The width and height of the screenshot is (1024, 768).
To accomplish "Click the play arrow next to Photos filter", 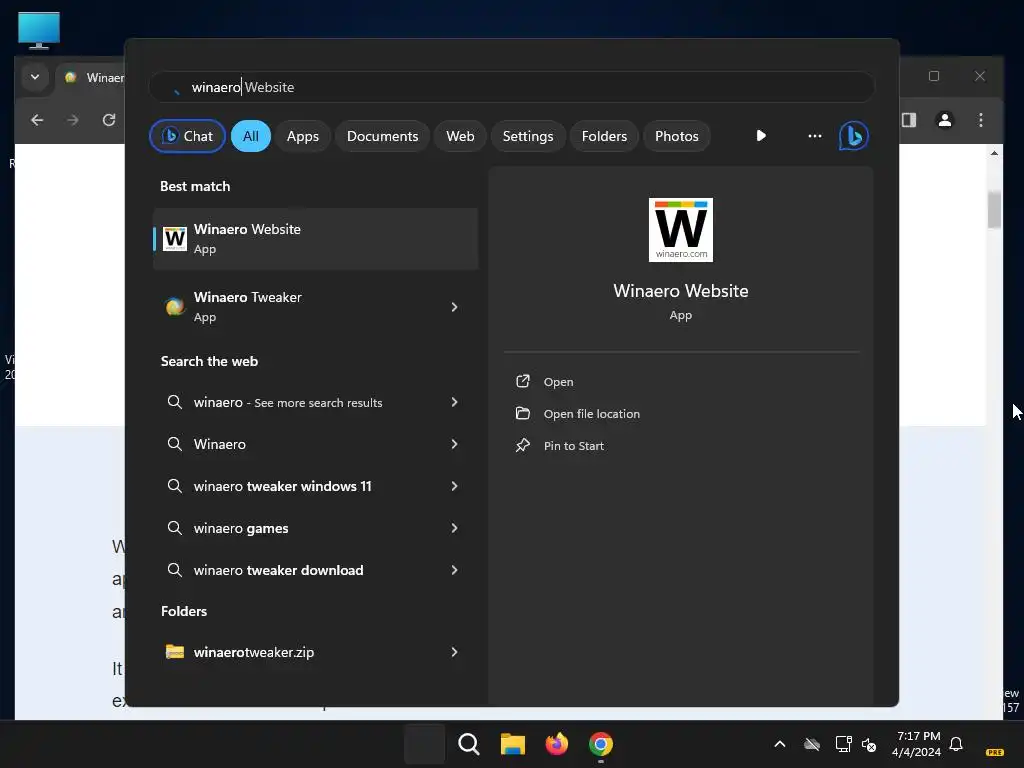I will [x=761, y=136].
